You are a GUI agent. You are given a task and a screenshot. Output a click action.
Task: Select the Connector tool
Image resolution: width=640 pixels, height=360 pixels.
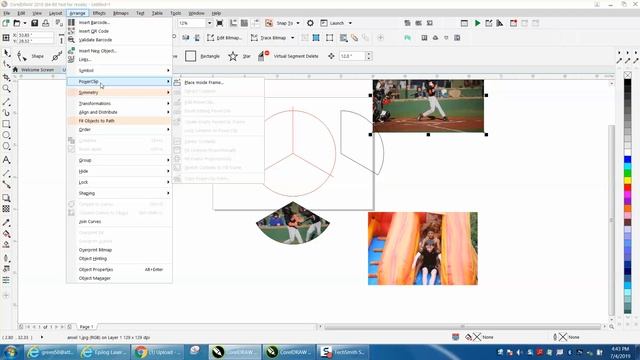6,184
